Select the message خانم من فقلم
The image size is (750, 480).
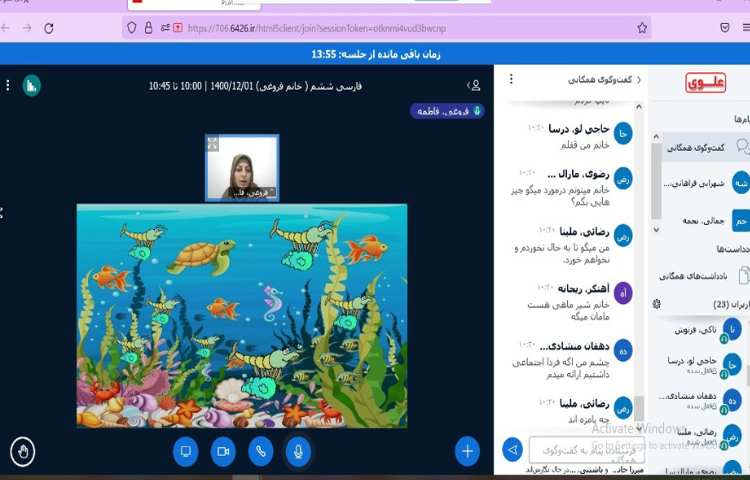(585, 145)
